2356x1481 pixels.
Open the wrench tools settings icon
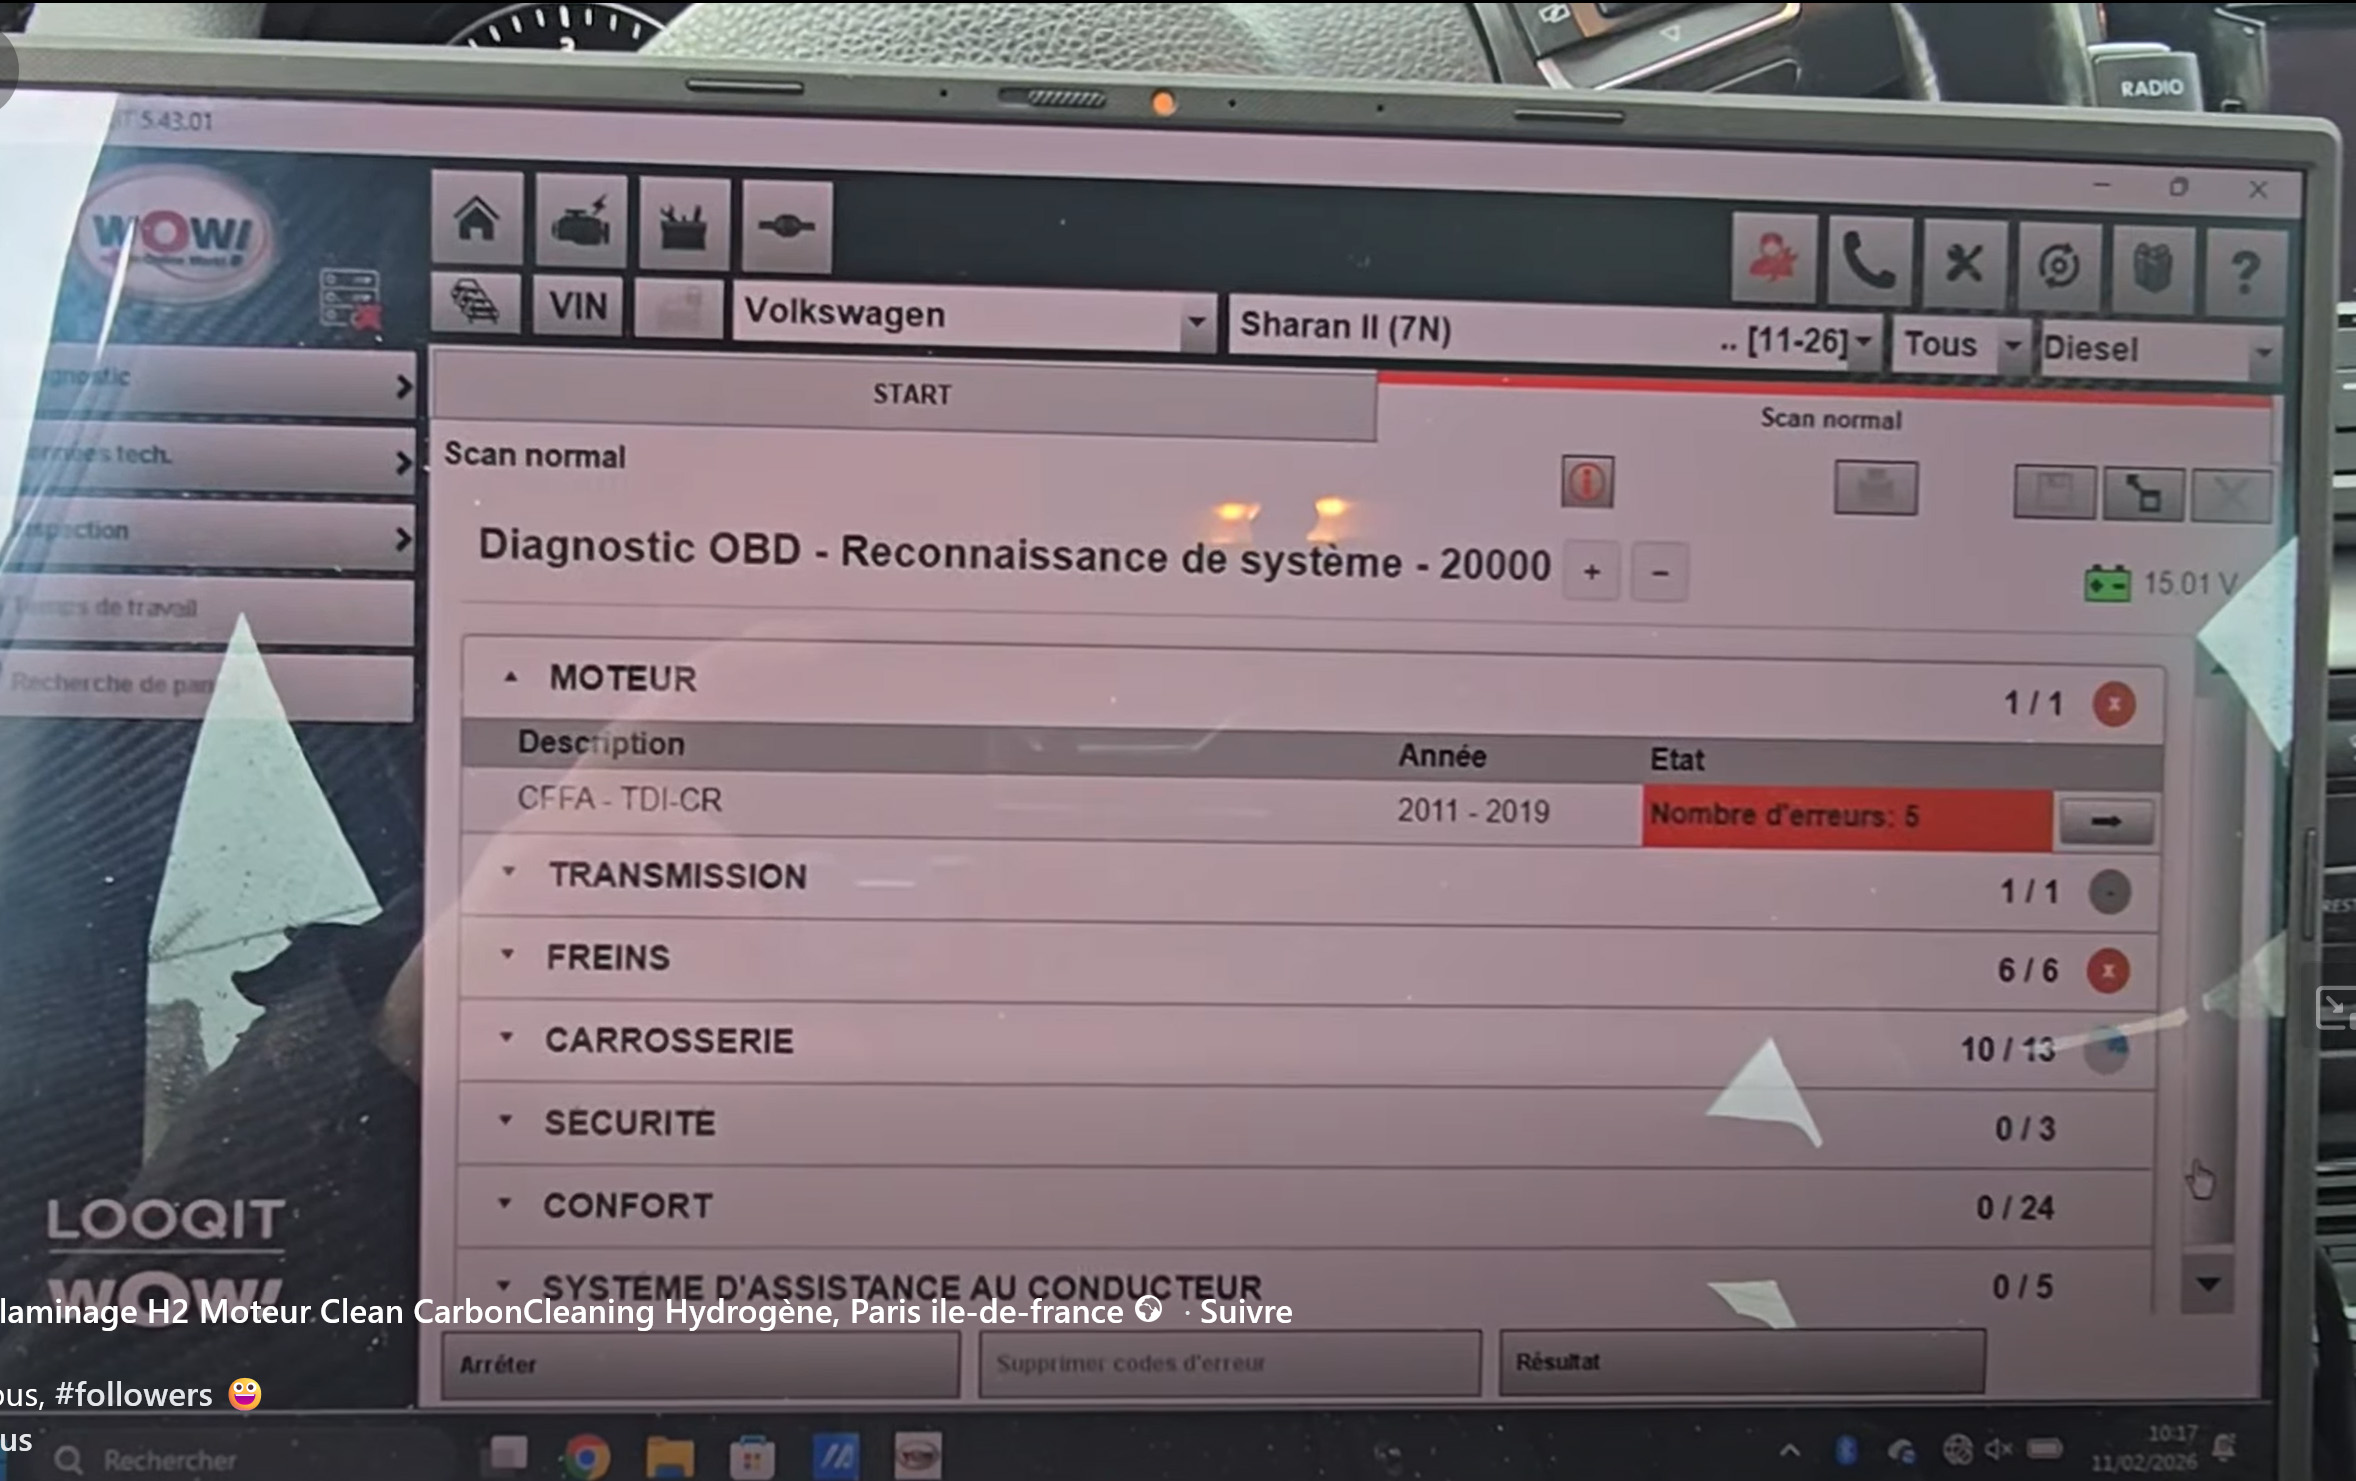coord(1963,264)
